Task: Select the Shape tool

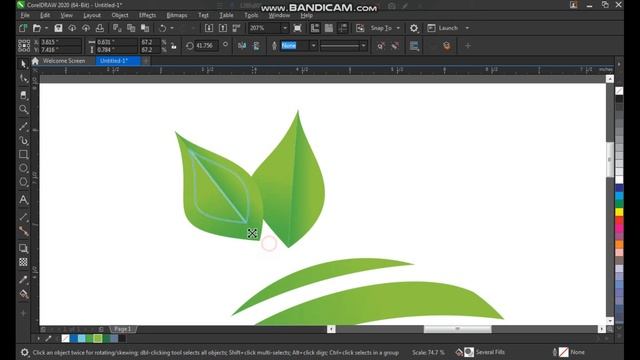Action: pyautogui.click(x=23, y=78)
